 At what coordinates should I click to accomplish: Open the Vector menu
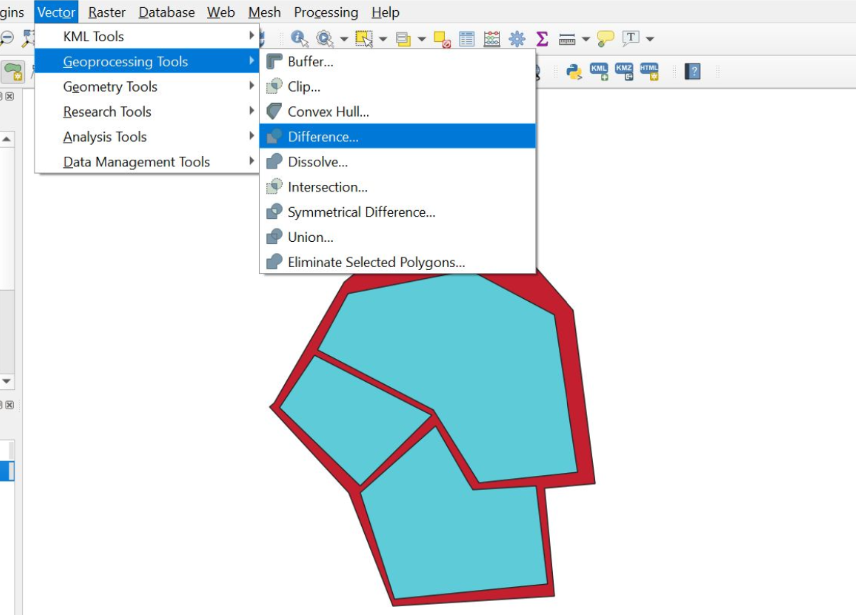click(56, 12)
